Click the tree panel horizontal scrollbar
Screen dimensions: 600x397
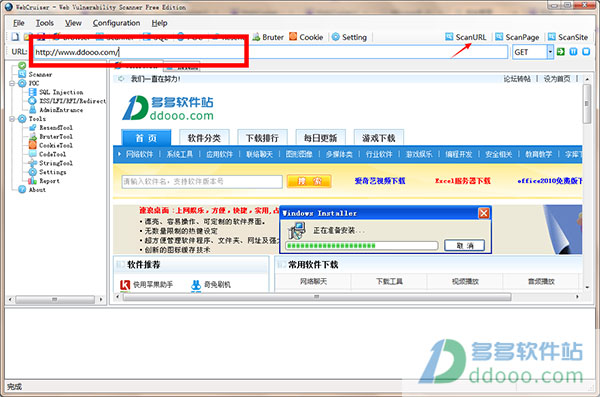(x=55, y=299)
